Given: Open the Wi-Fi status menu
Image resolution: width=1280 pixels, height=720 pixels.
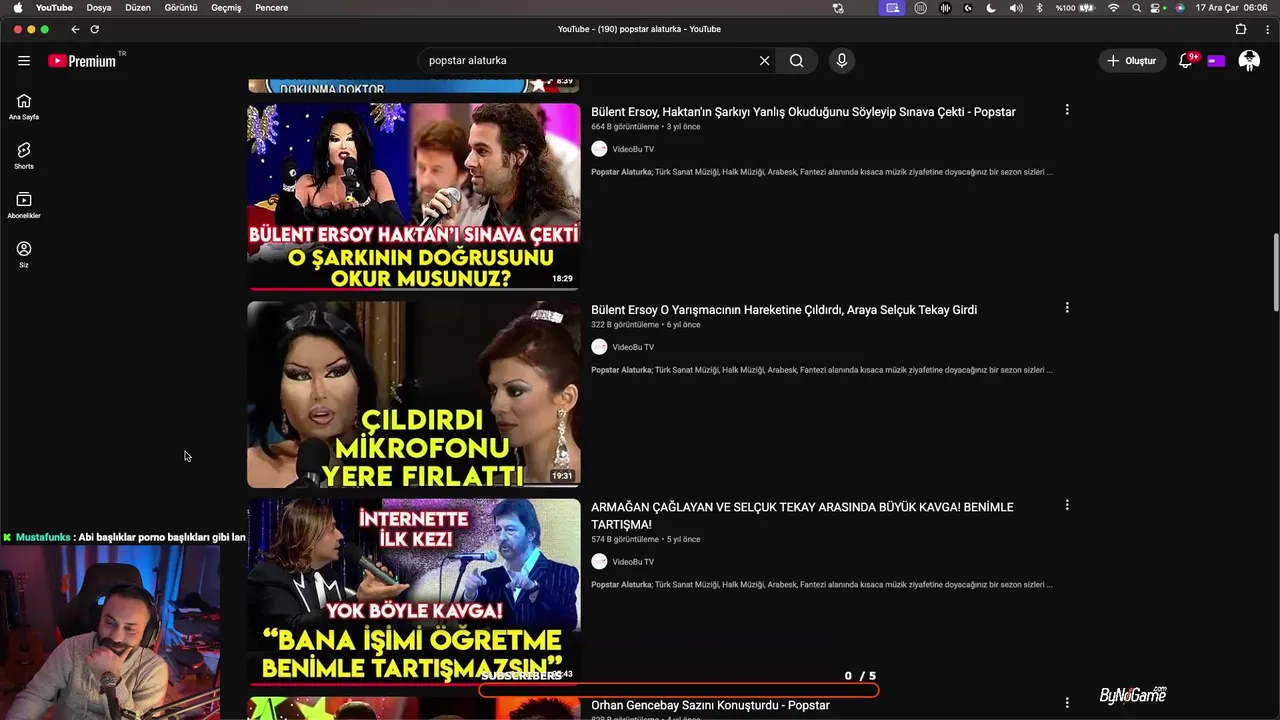Looking at the screenshot, I should [1114, 8].
